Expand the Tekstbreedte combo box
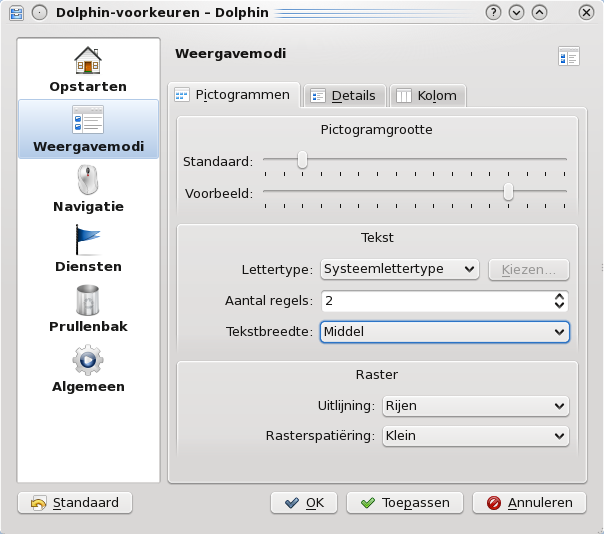 click(x=444, y=332)
